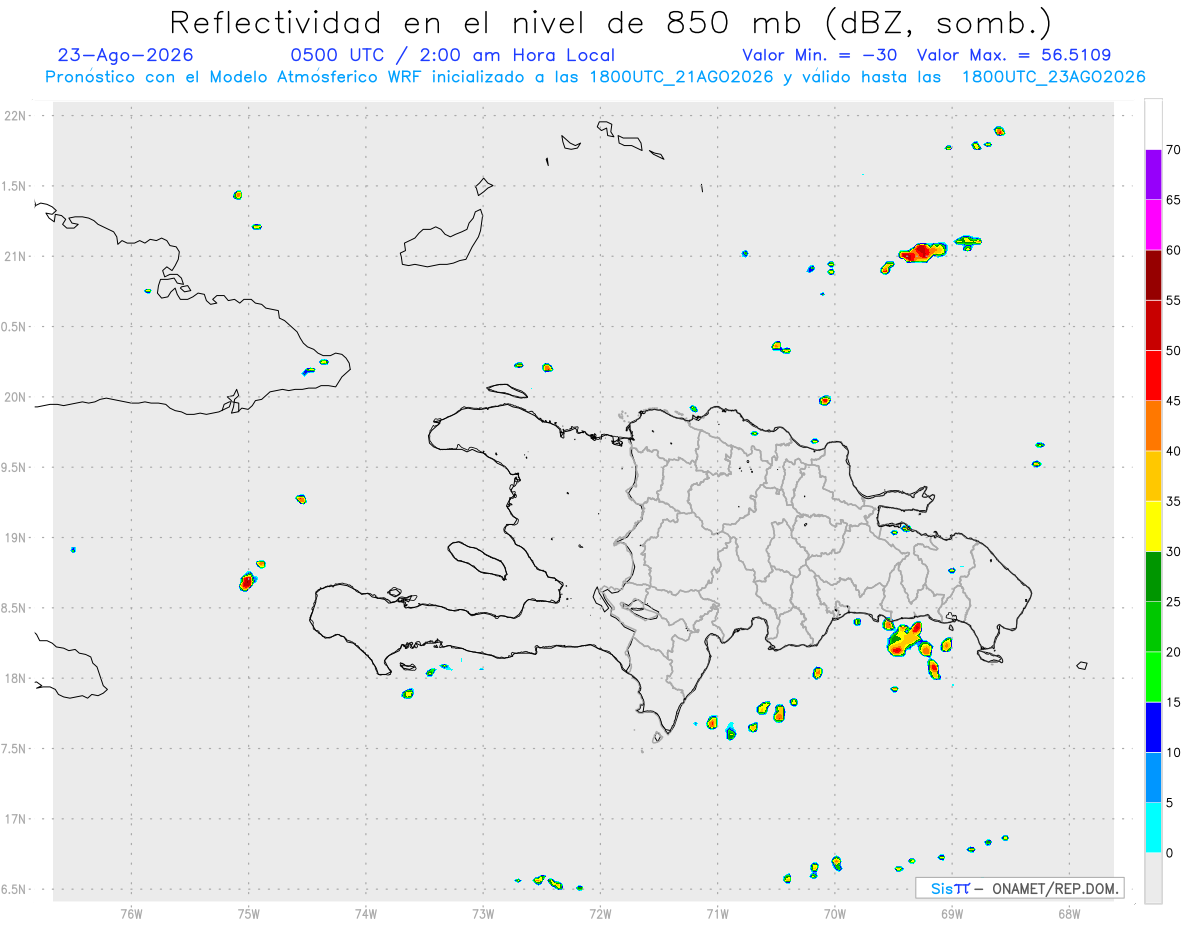The width and height of the screenshot is (1200, 927).
Task: Click the "74W" longitude label
Action: tap(366, 913)
